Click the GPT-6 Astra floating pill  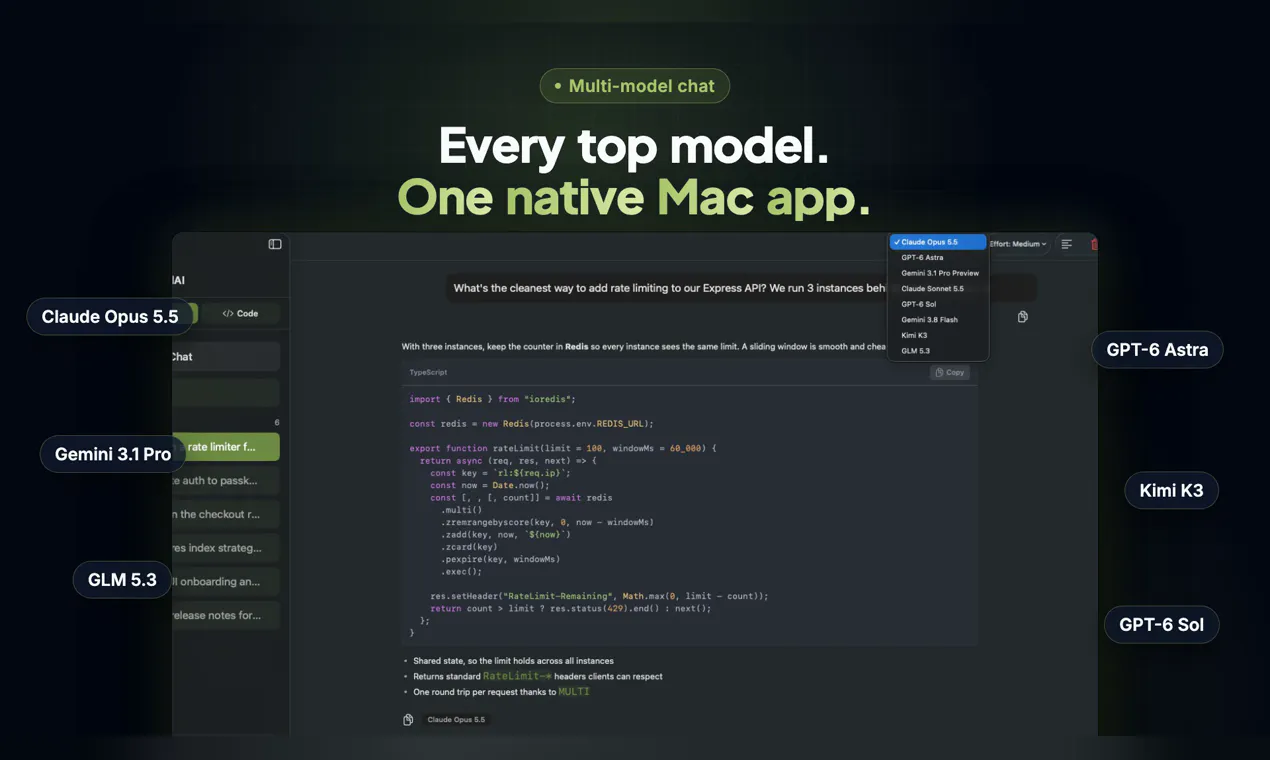(x=1157, y=350)
